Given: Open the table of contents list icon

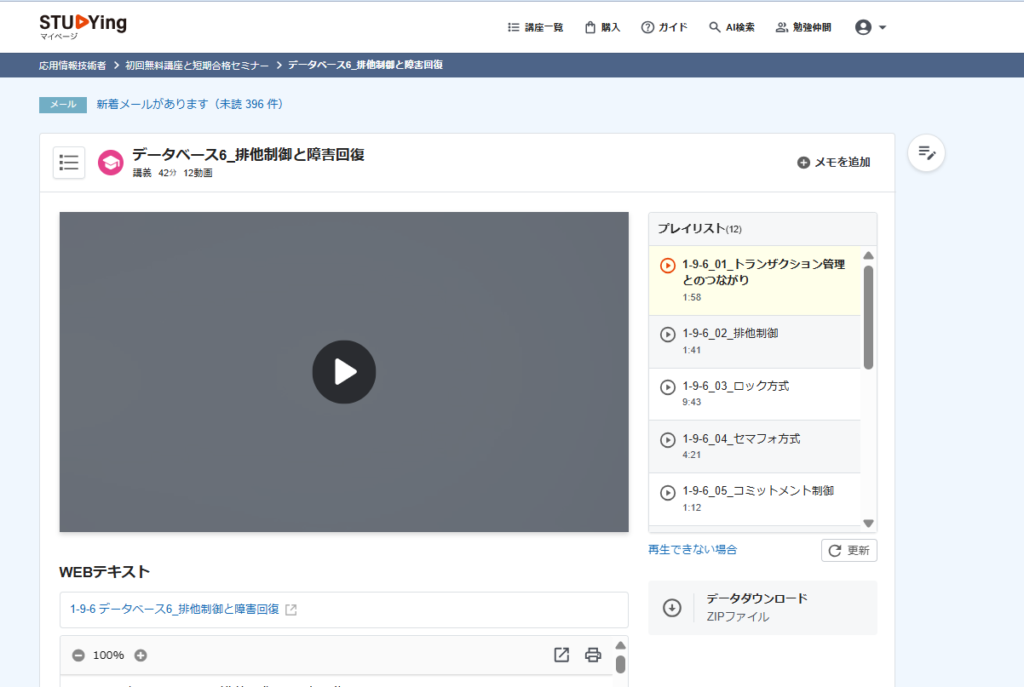Looking at the screenshot, I should pos(69,162).
